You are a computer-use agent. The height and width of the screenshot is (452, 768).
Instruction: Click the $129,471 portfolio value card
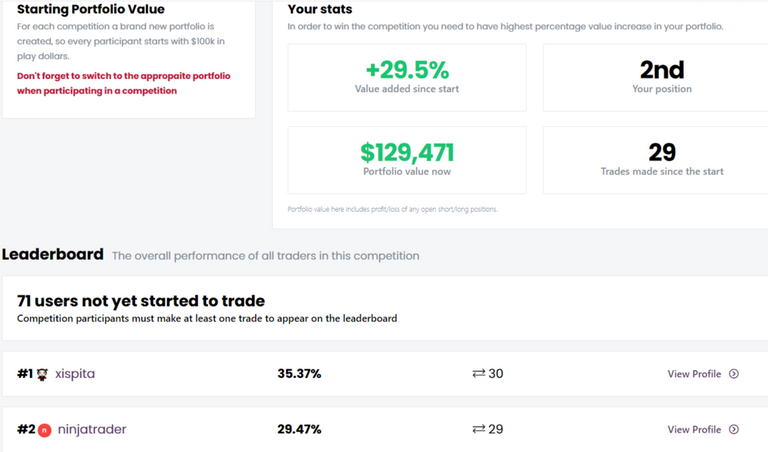tap(407, 160)
